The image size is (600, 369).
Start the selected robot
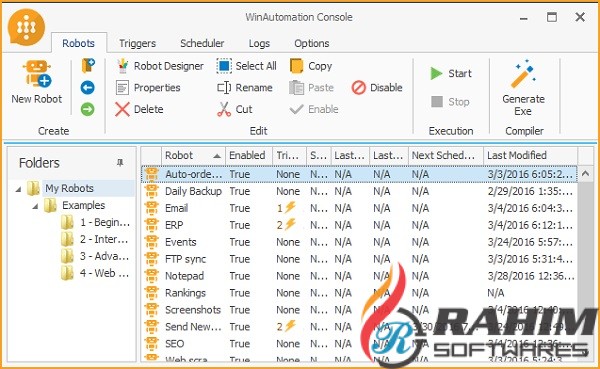(451, 73)
